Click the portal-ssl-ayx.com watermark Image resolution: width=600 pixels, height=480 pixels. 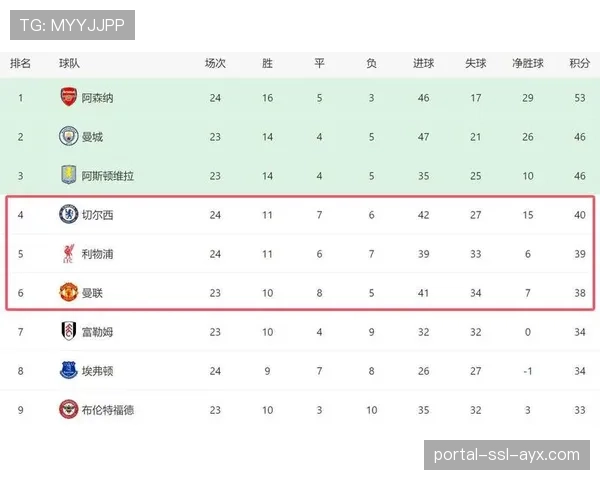pos(506,455)
